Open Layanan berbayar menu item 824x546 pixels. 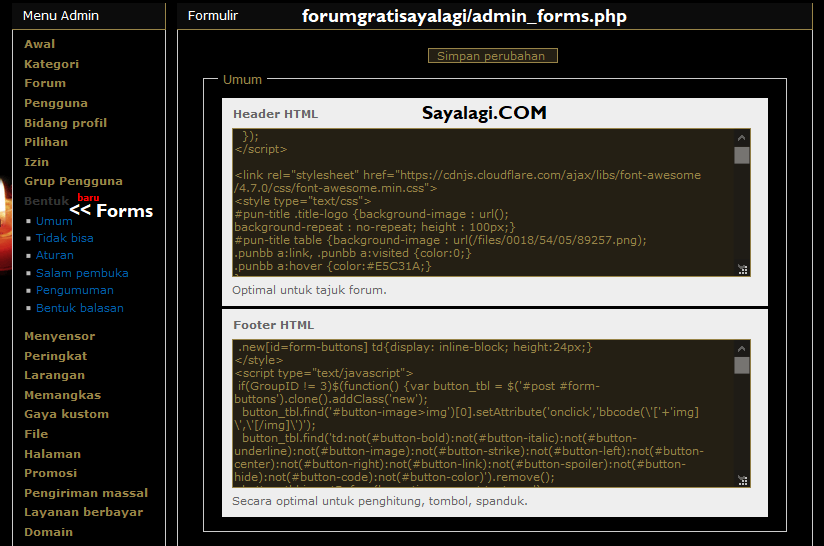pos(84,512)
